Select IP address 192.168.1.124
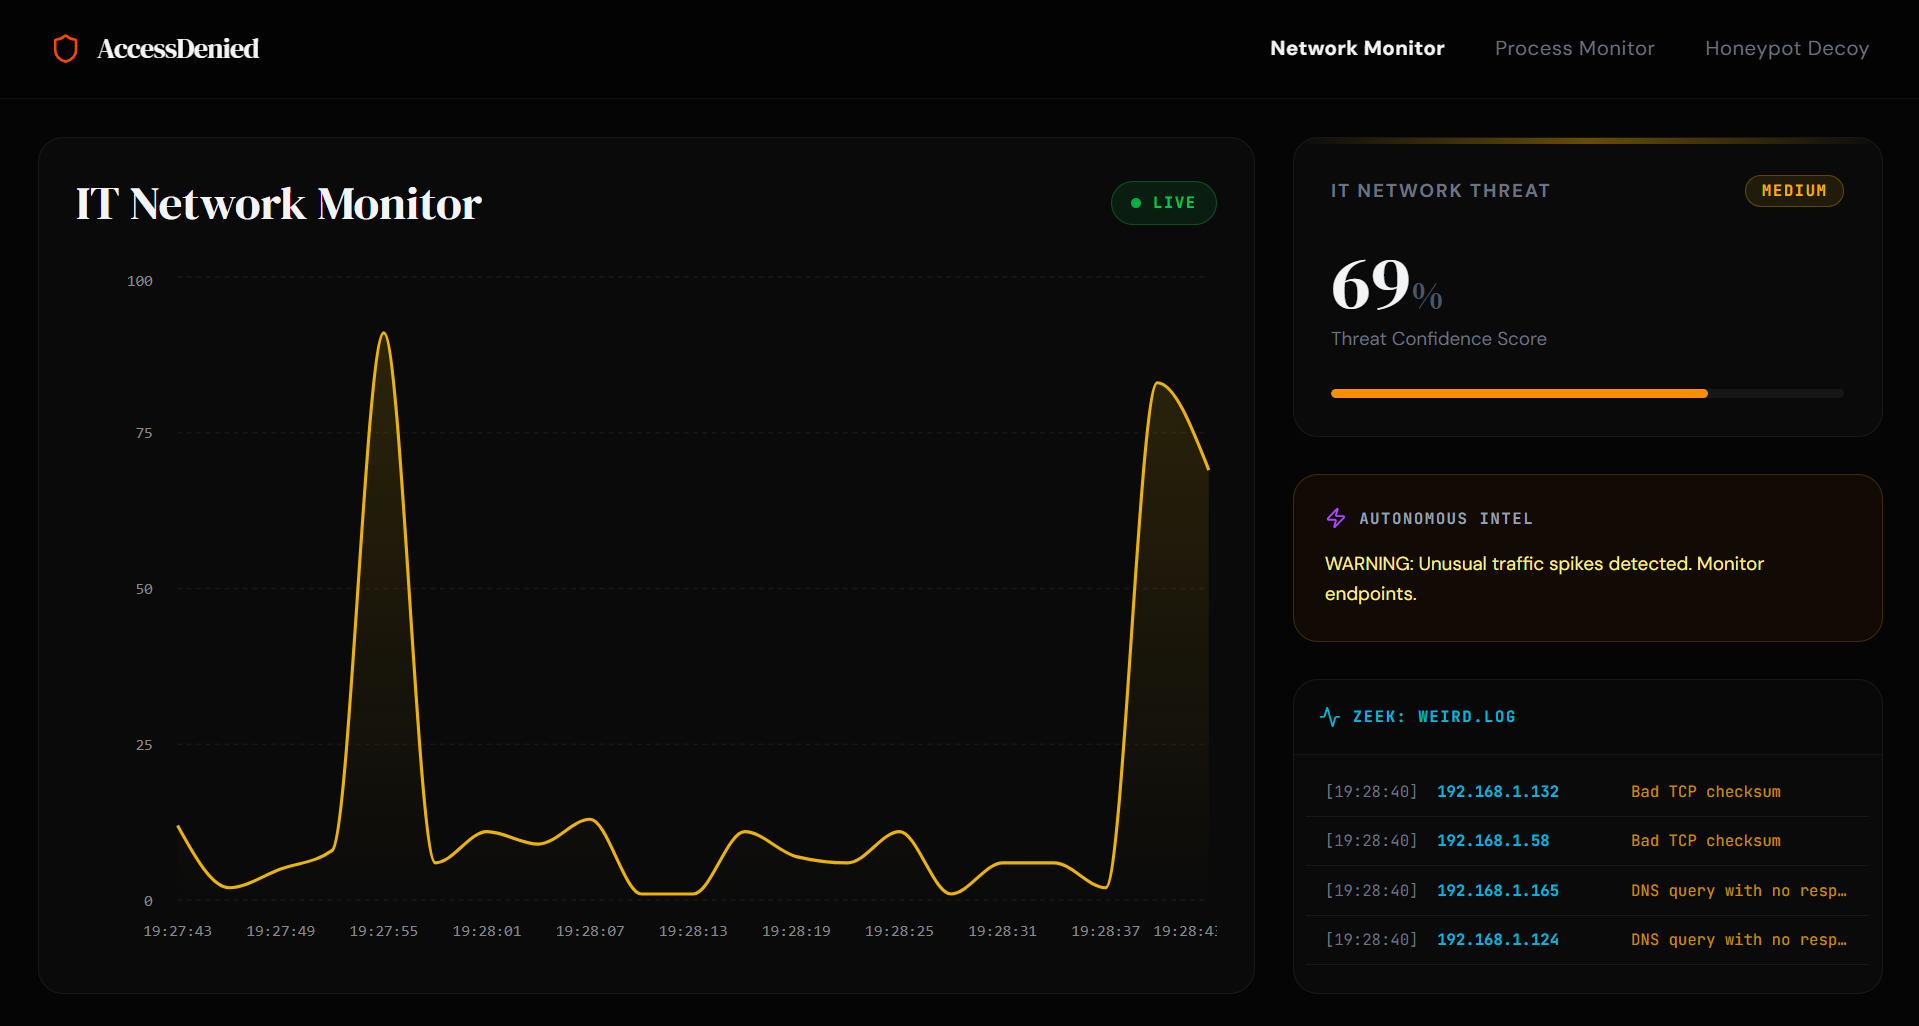This screenshot has height=1026, width=1919. (1498, 939)
